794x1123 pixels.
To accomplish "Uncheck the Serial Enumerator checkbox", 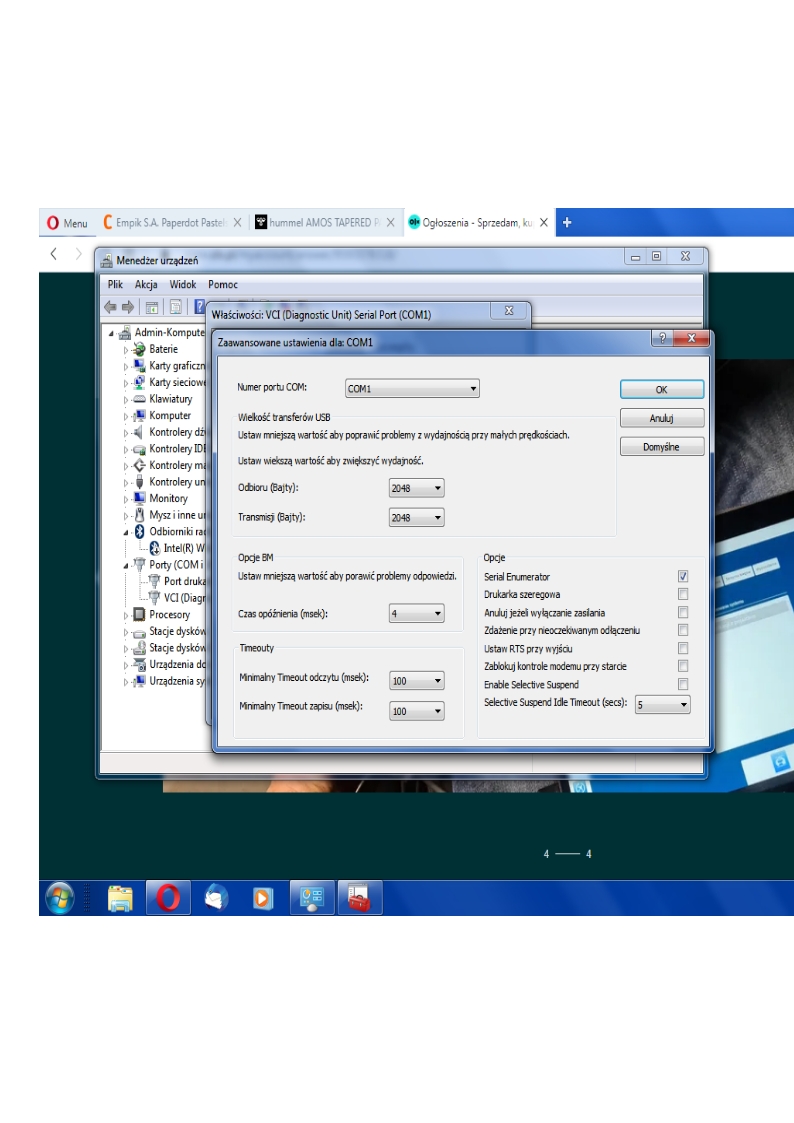I will (683, 577).
